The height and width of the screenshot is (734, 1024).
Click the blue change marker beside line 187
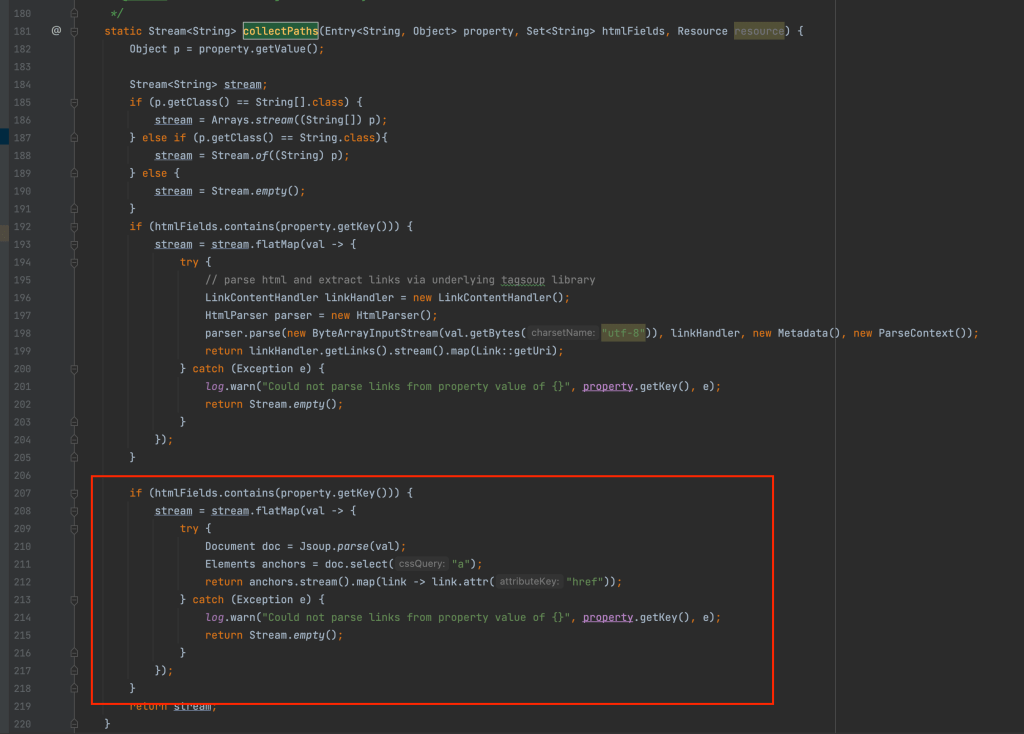4,137
